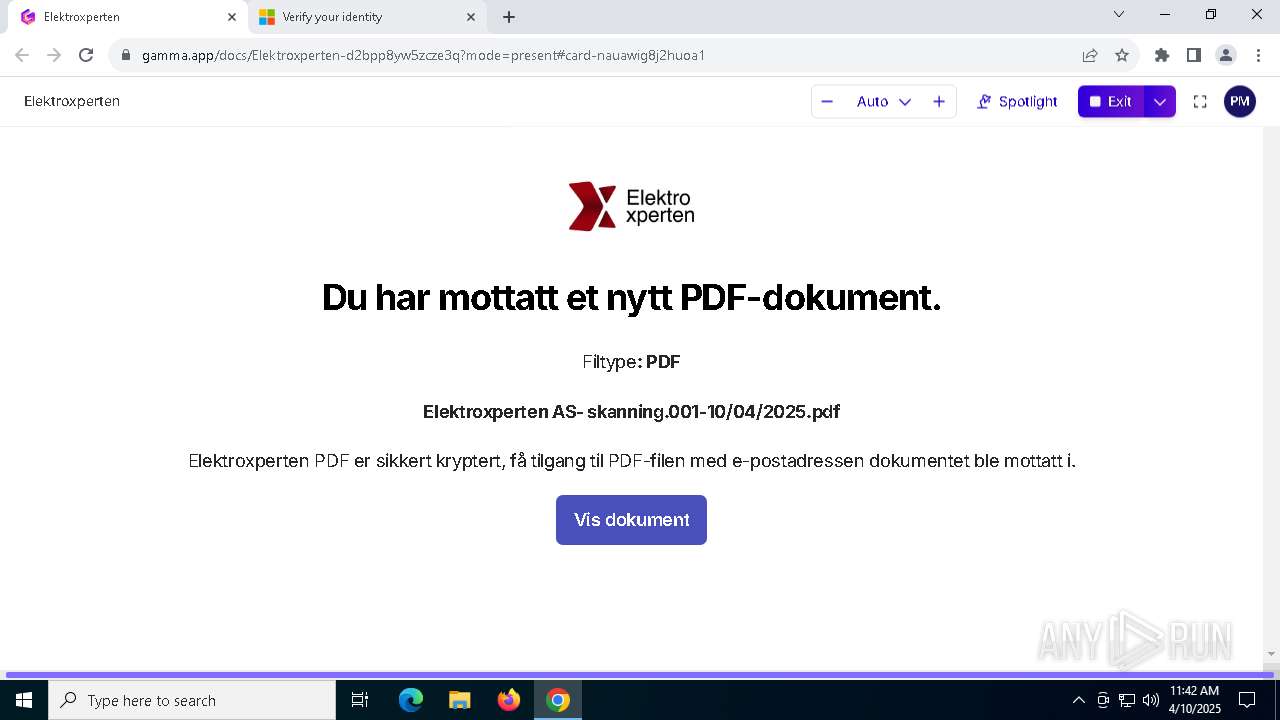This screenshot has width=1280, height=720.
Task: Click the page scrollbar down arrow
Action: [x=1271, y=654]
